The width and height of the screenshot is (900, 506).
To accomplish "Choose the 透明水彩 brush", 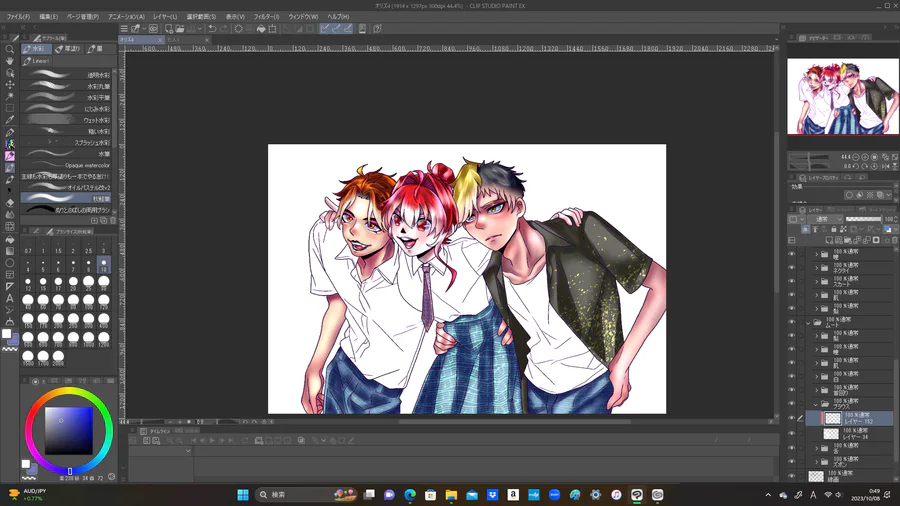I will click(x=68, y=75).
